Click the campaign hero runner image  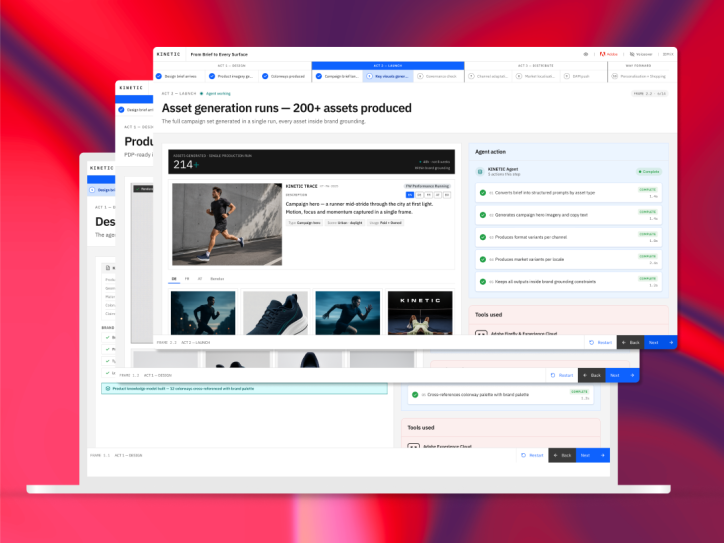click(227, 224)
